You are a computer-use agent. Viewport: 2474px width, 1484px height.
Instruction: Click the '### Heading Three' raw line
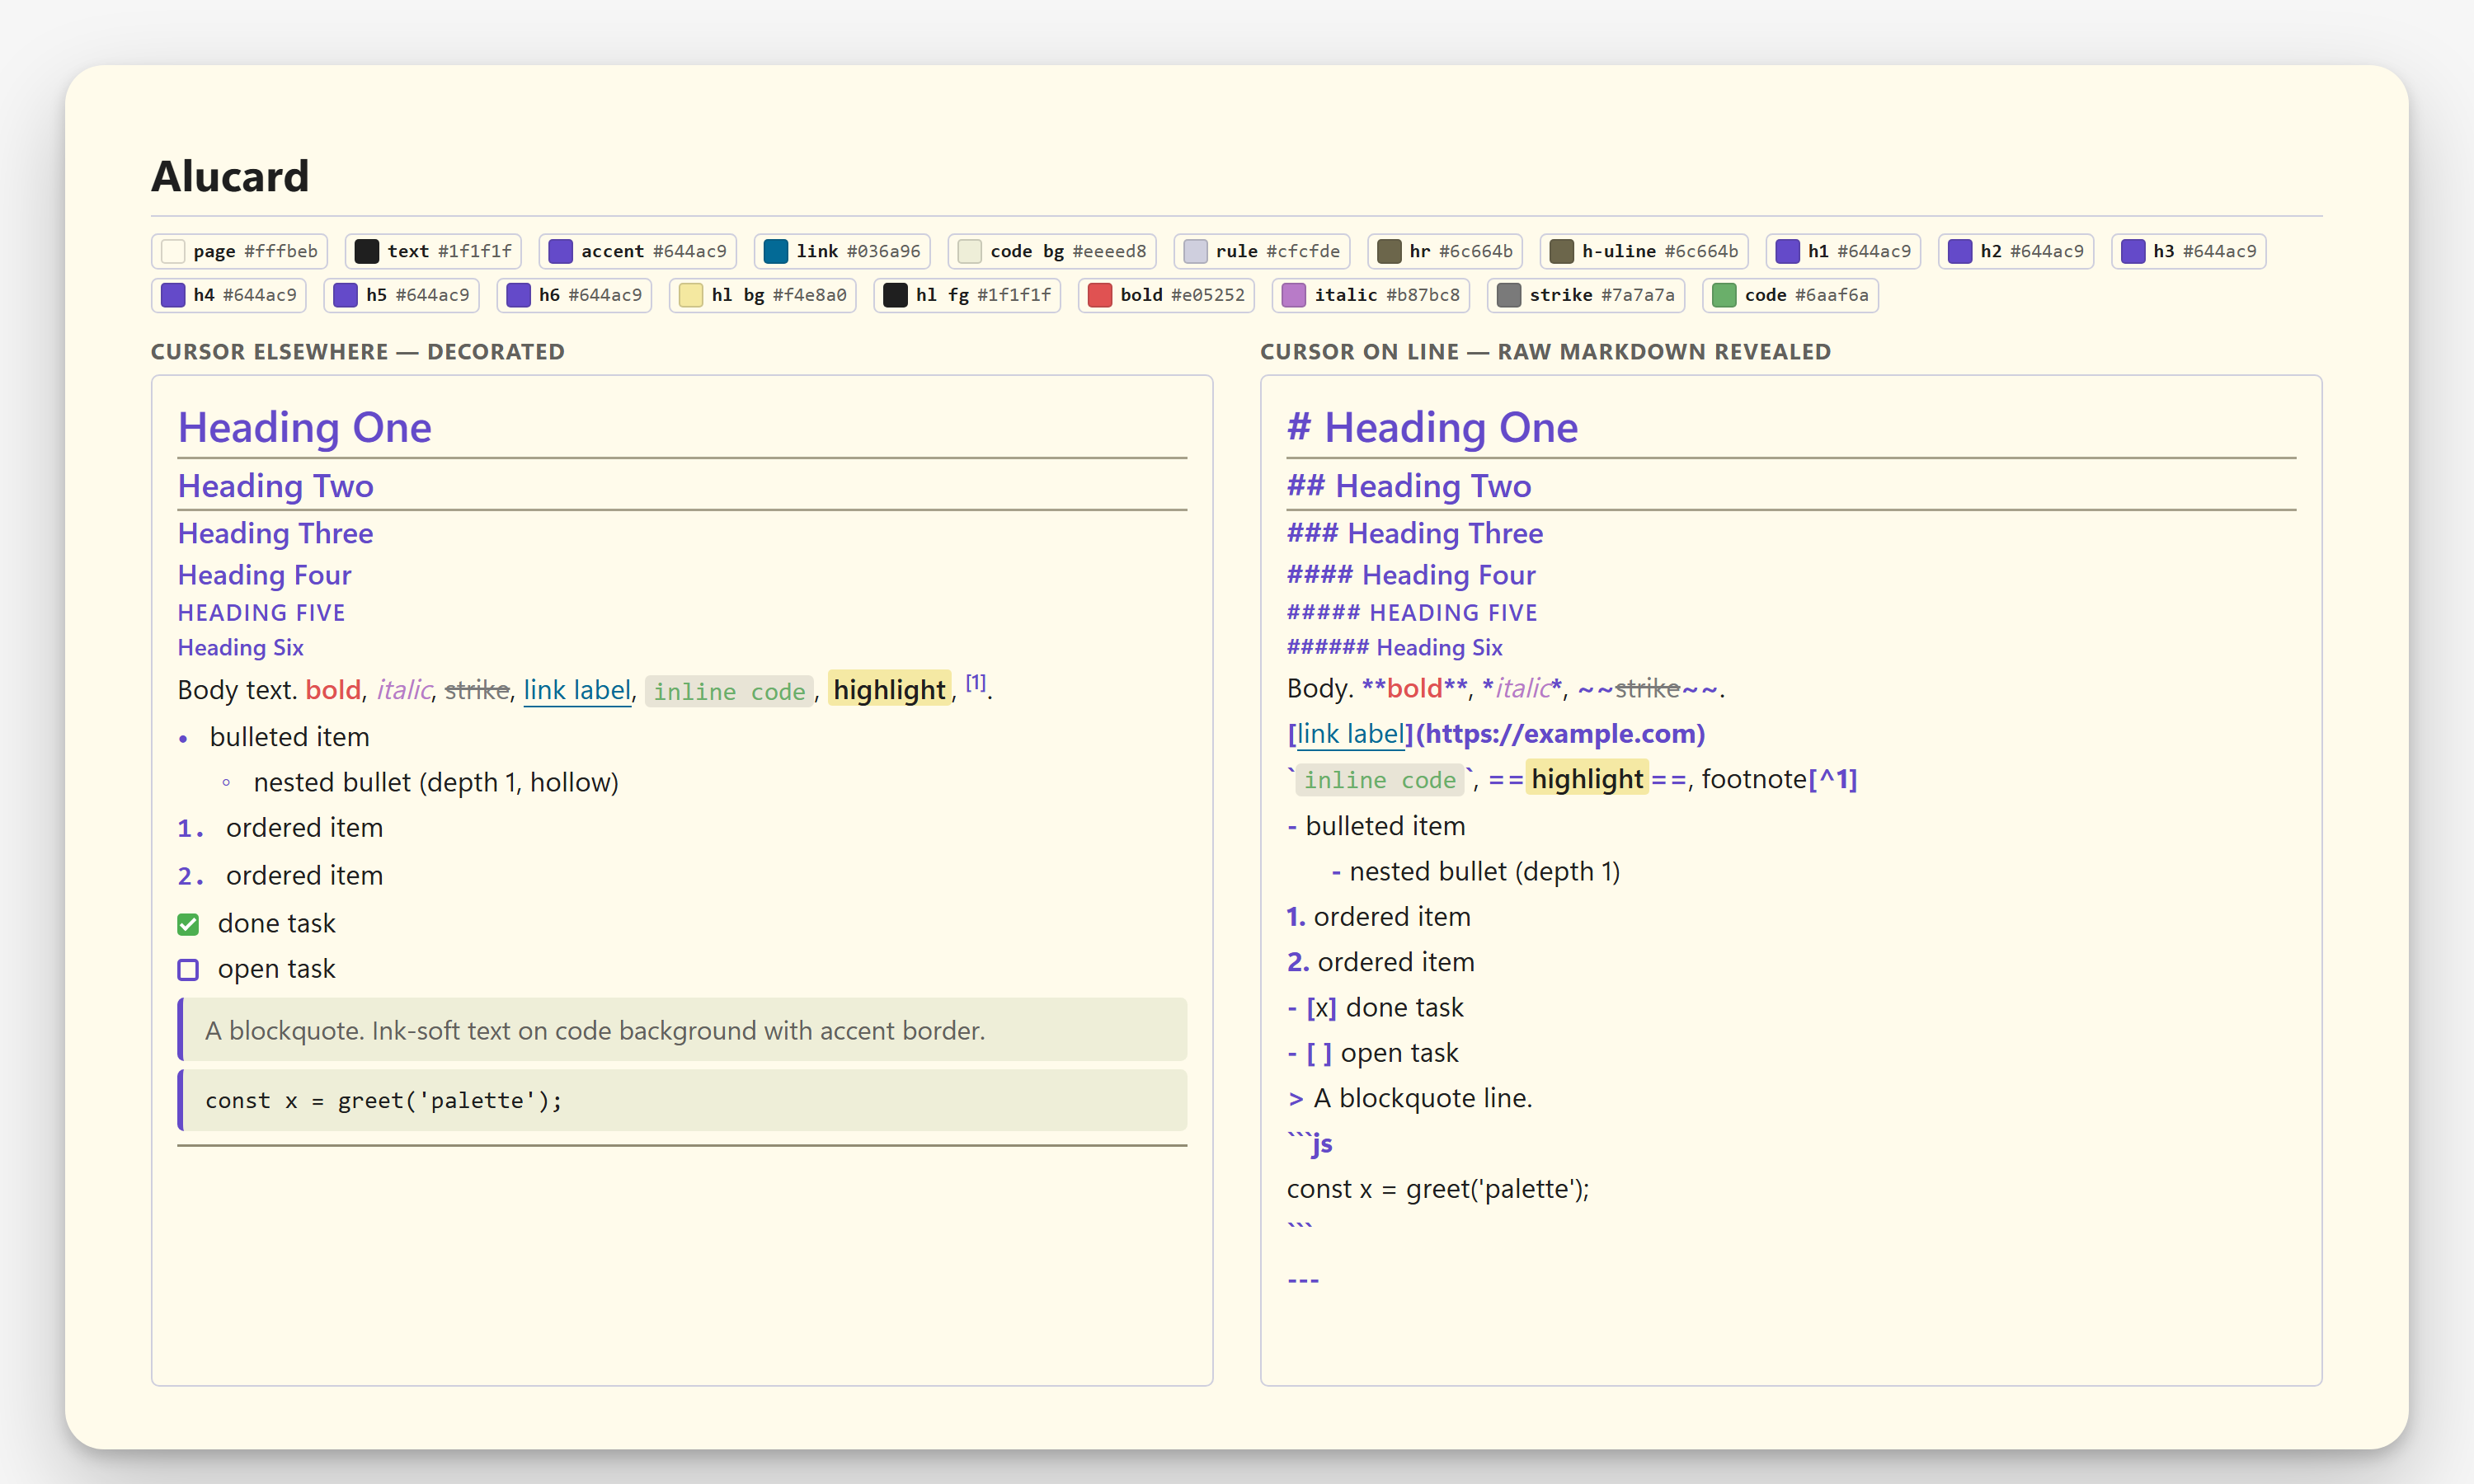[1415, 534]
